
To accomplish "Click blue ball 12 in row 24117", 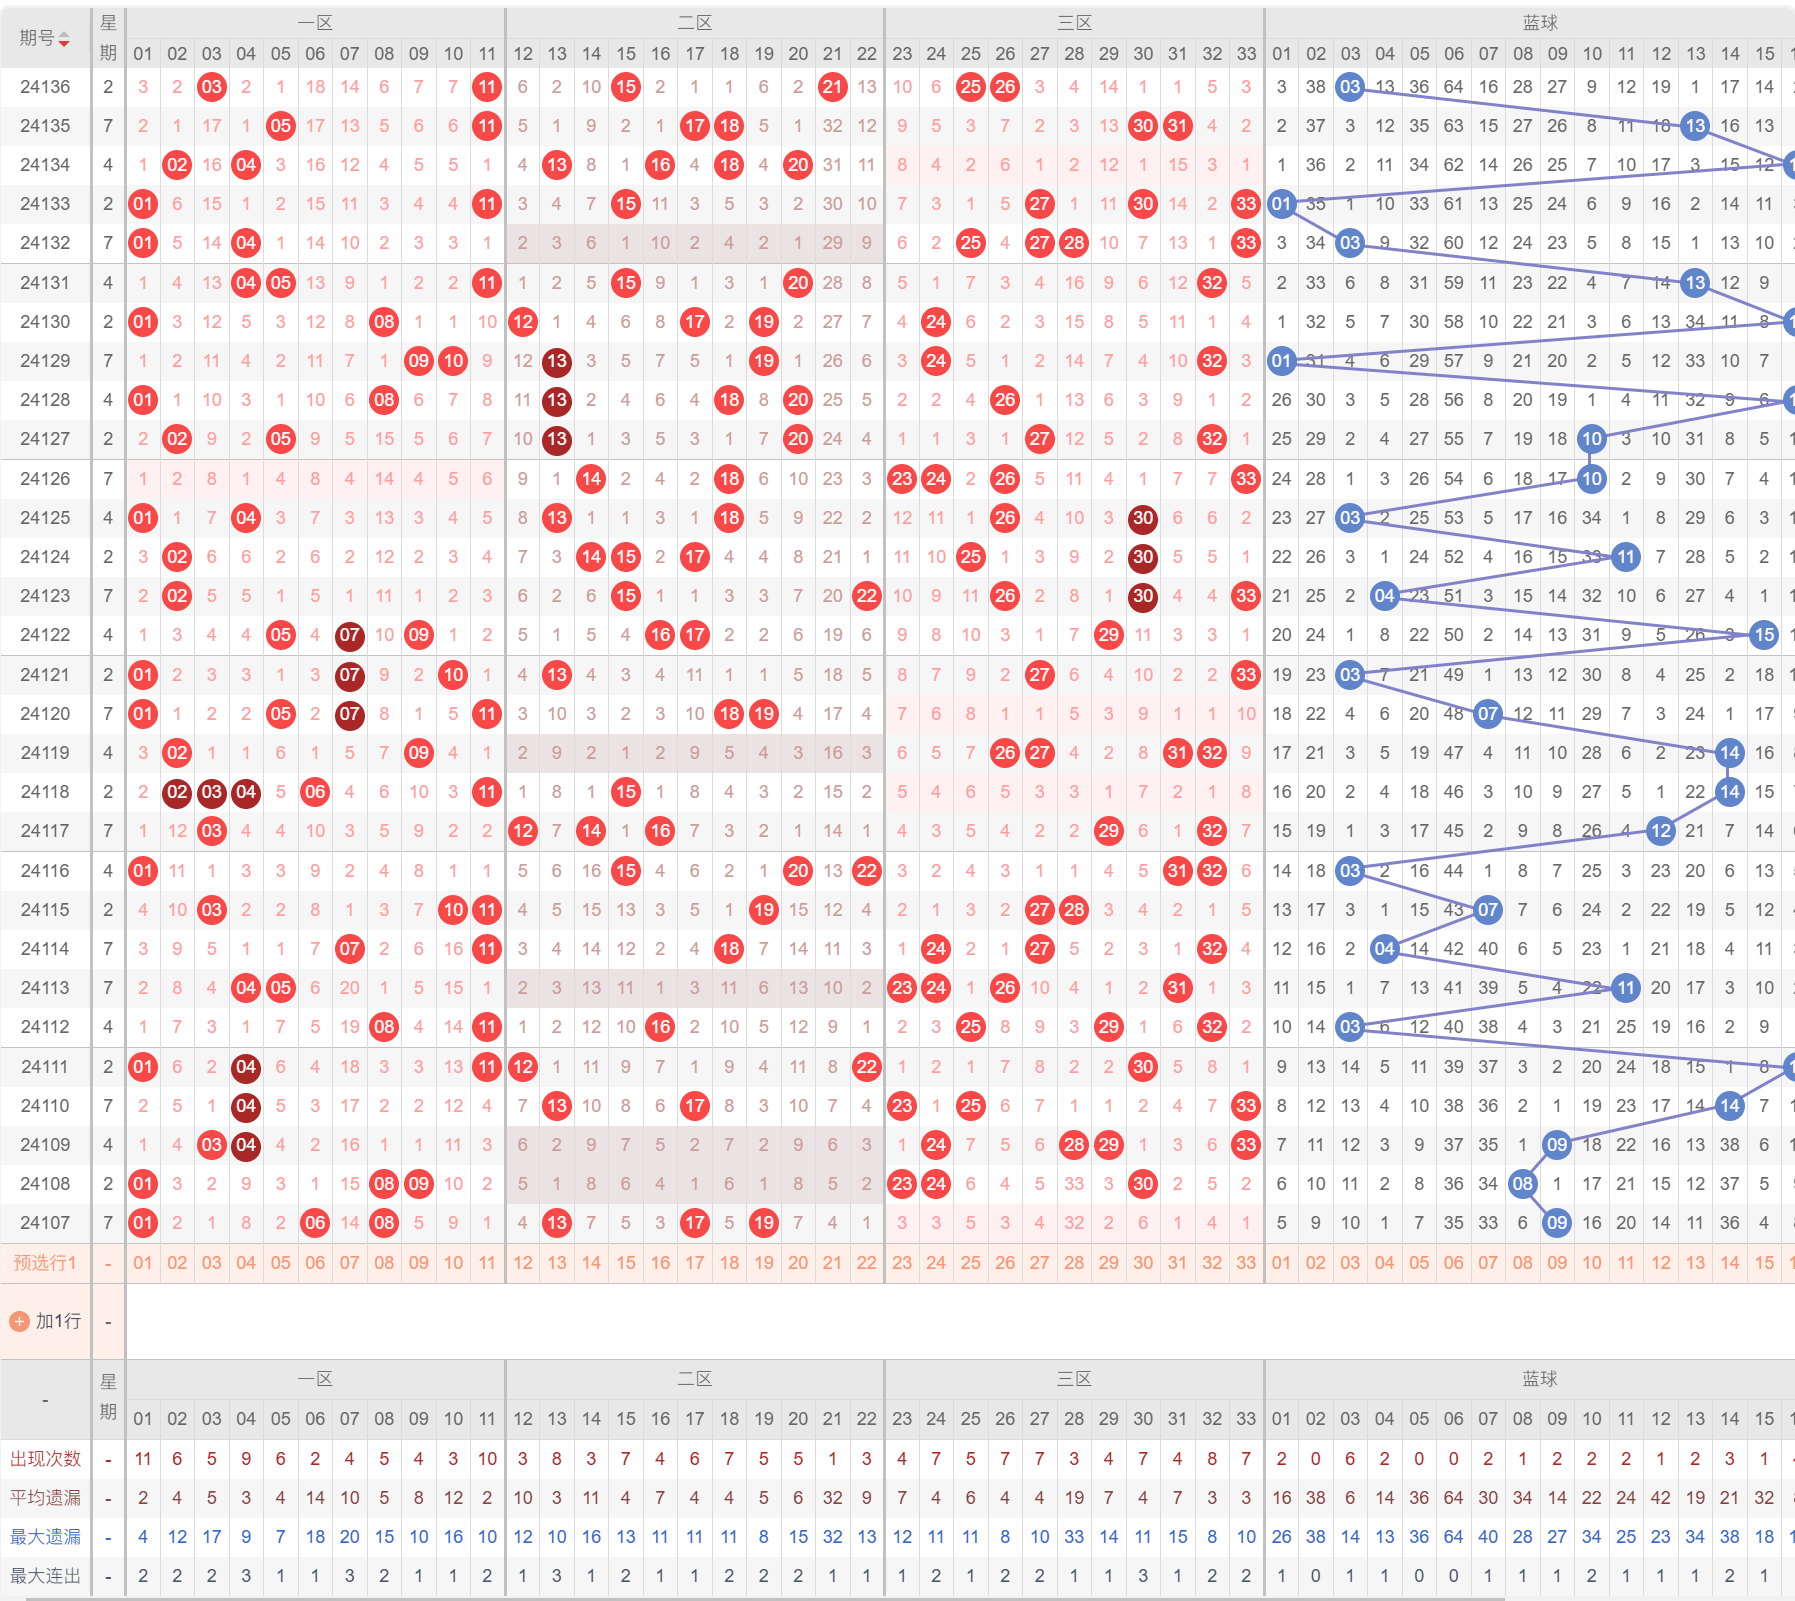I will [1661, 831].
